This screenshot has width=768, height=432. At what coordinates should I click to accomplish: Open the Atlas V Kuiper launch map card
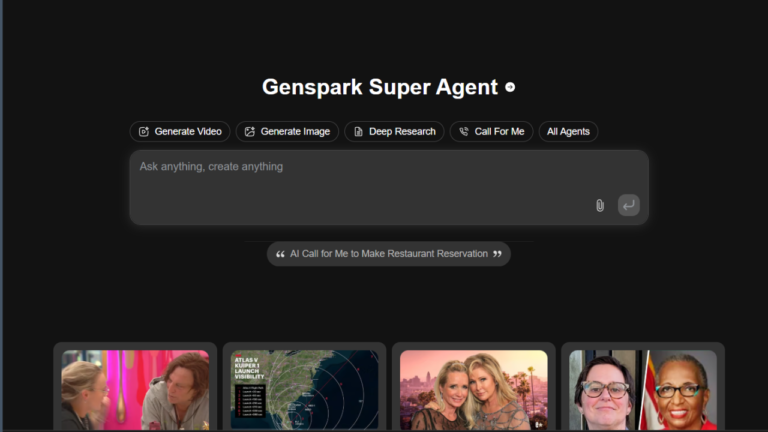click(304, 390)
